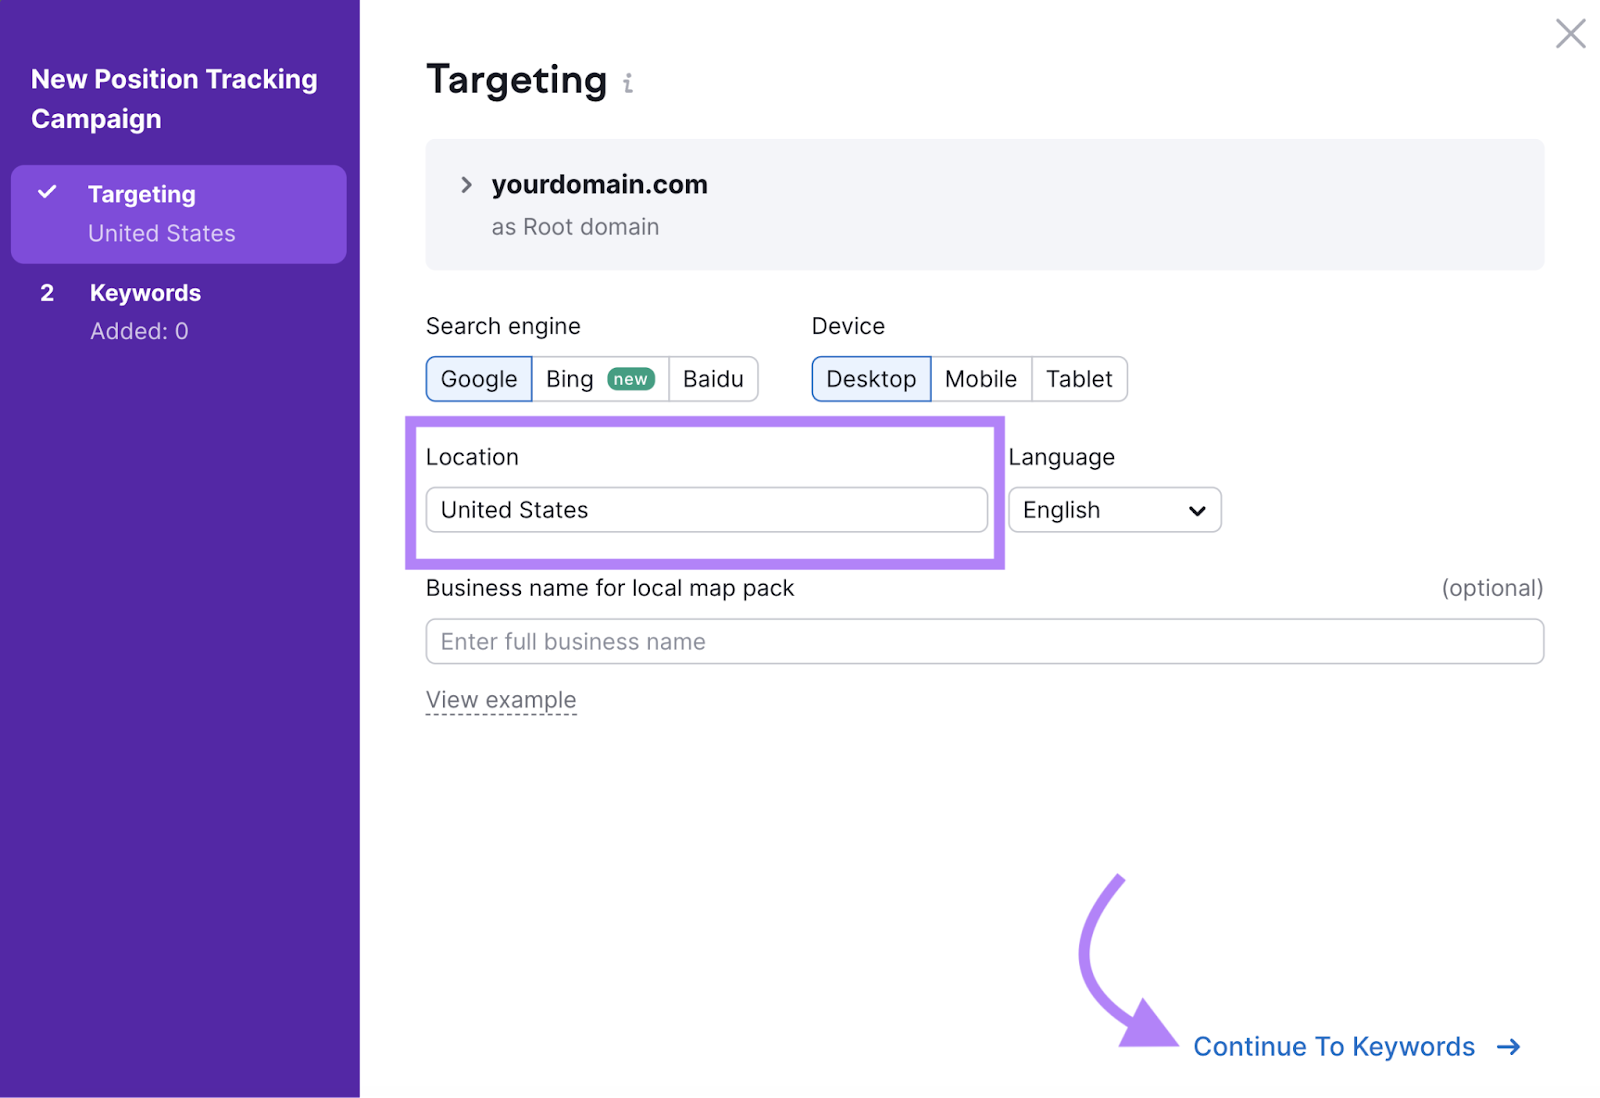Click the business name input field
Screen dimensions: 1600x1098
(984, 641)
